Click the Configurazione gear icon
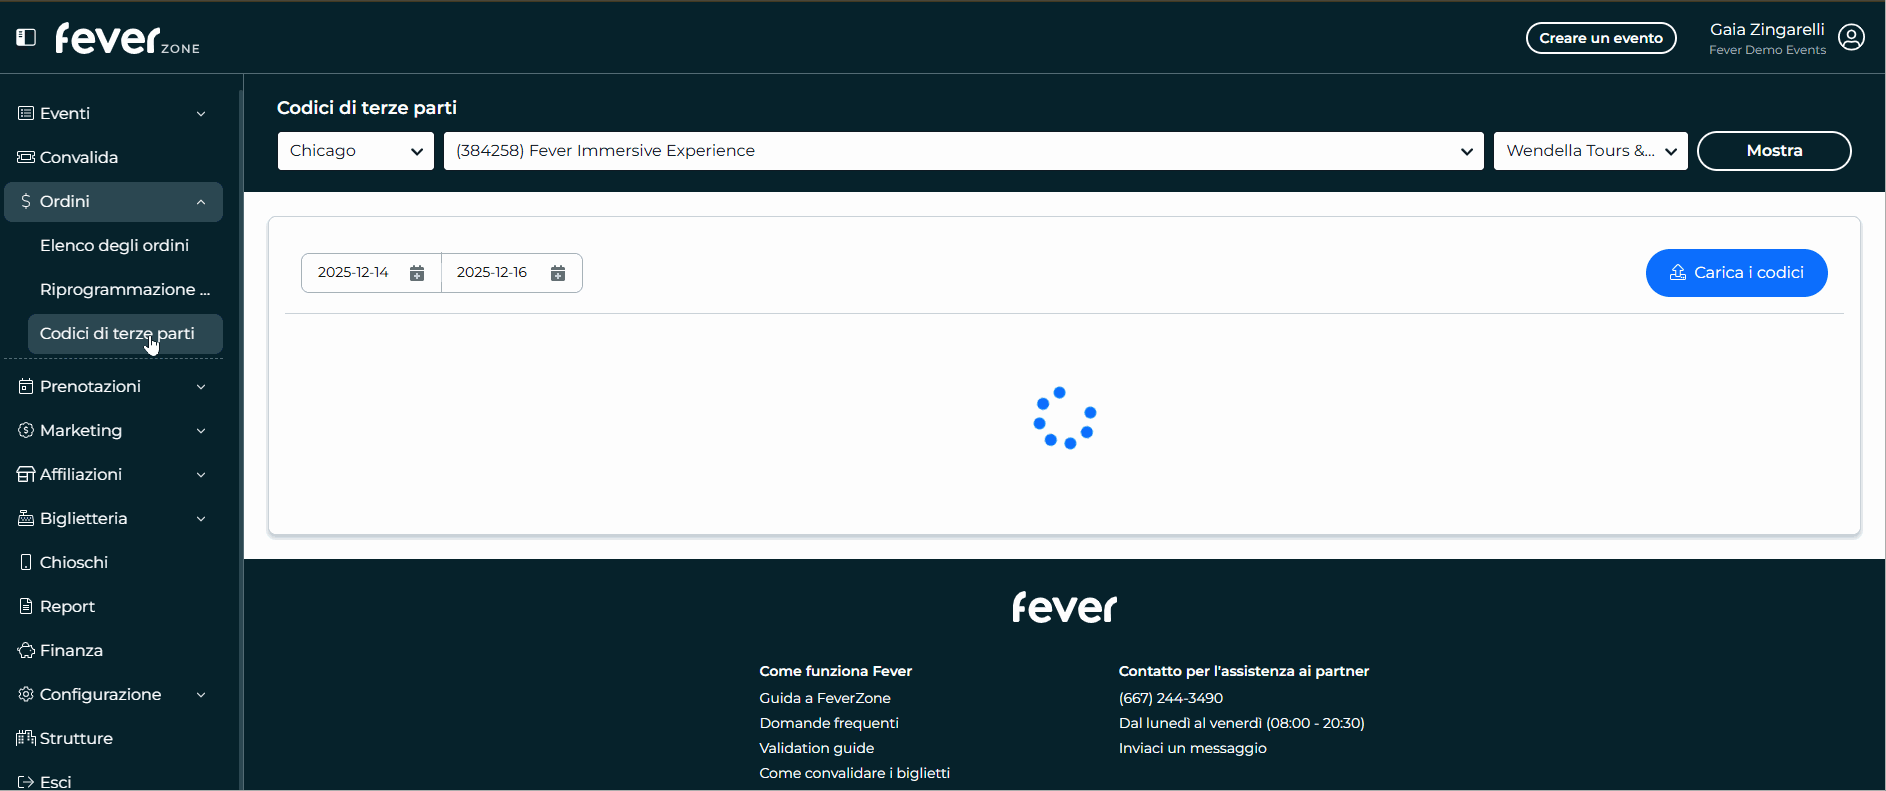Image resolution: width=1886 pixels, height=791 pixels. (x=26, y=694)
